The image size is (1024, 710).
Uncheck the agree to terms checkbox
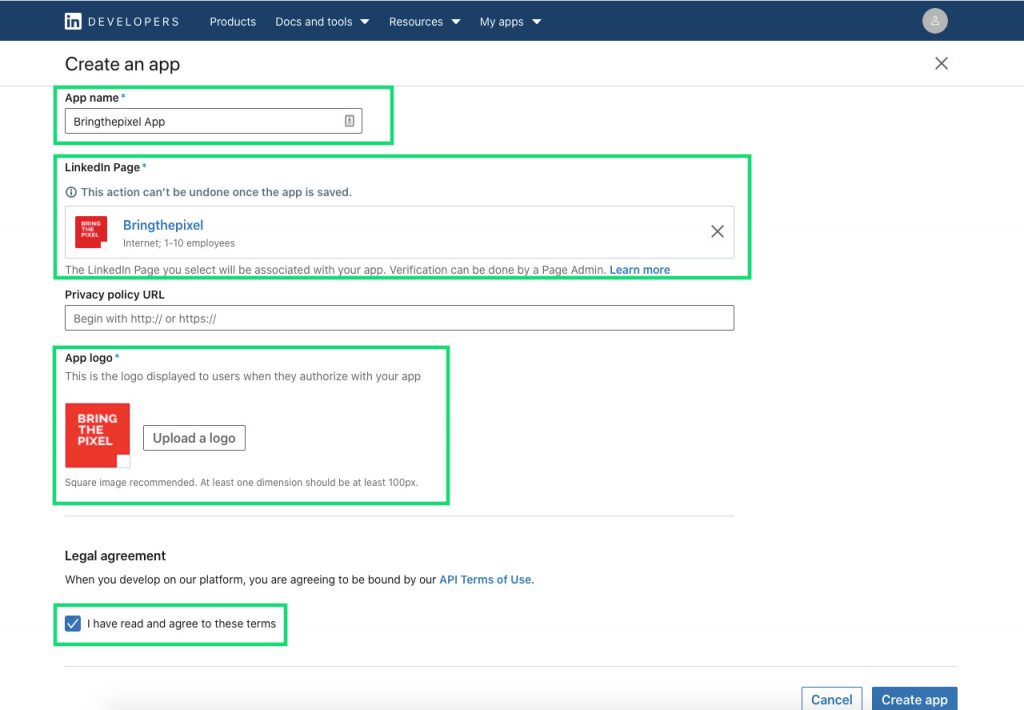point(72,623)
